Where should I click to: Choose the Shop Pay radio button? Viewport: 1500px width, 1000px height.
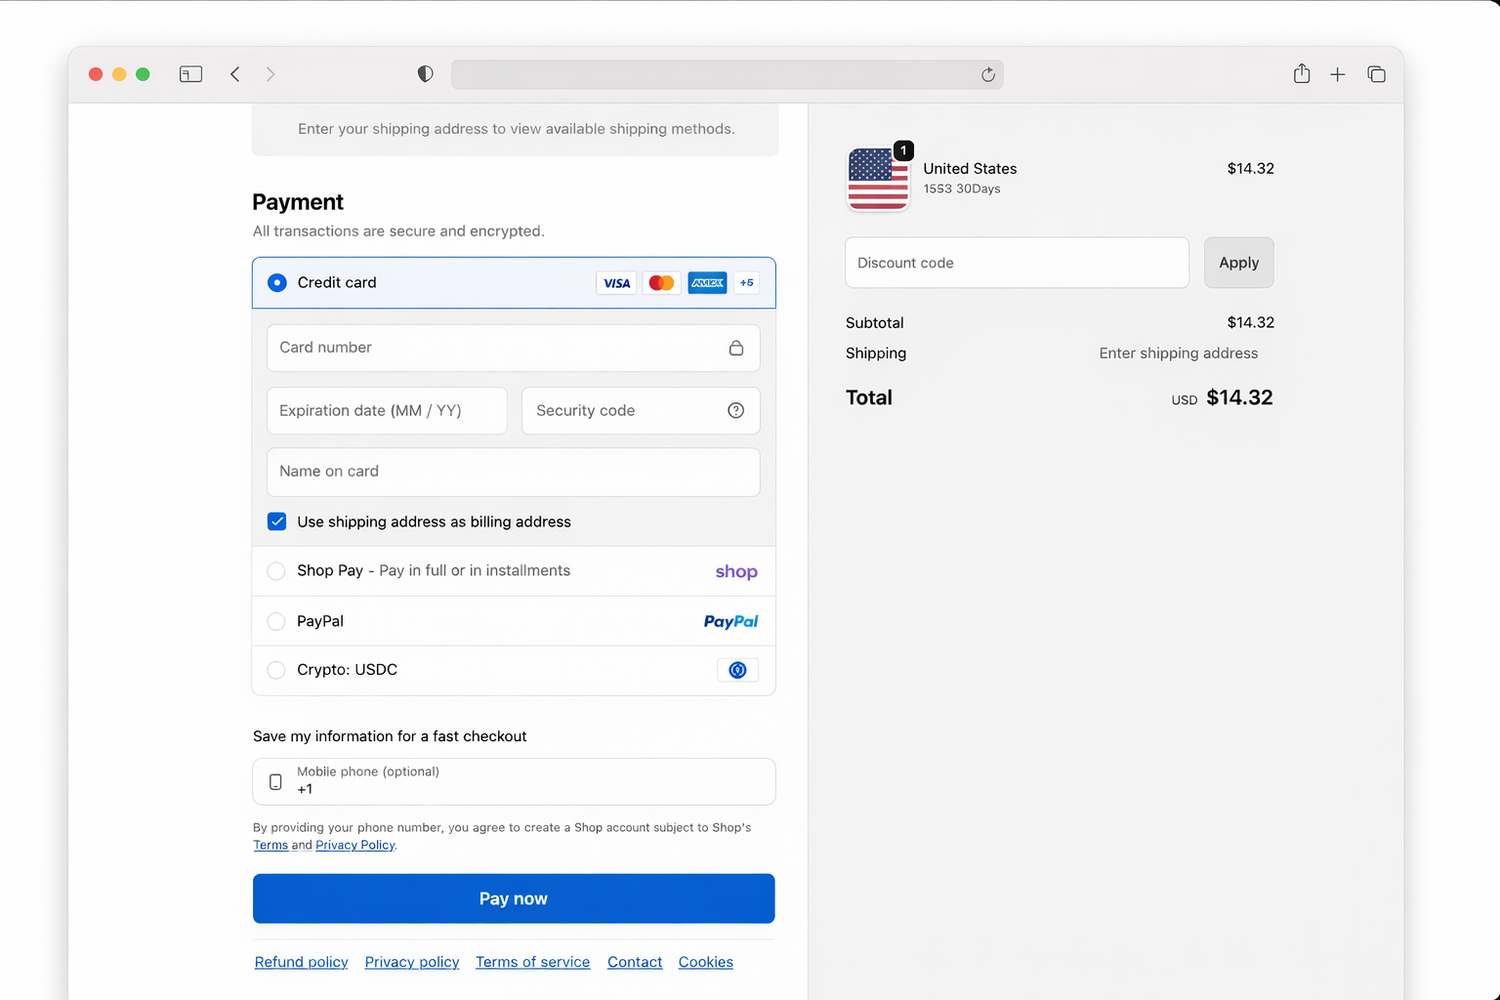point(276,571)
